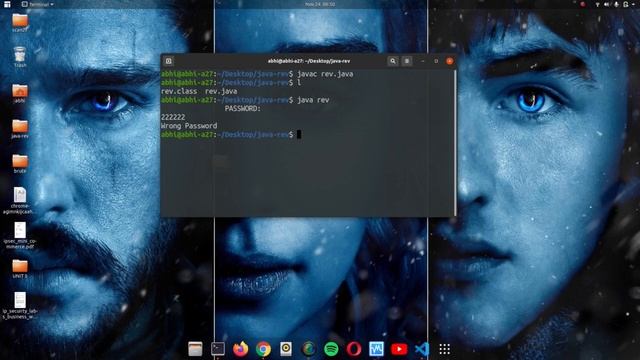Image resolution: width=640 pixels, height=360 pixels.
Task: Click the red recording indicator in top bar
Action: tap(582, 4)
